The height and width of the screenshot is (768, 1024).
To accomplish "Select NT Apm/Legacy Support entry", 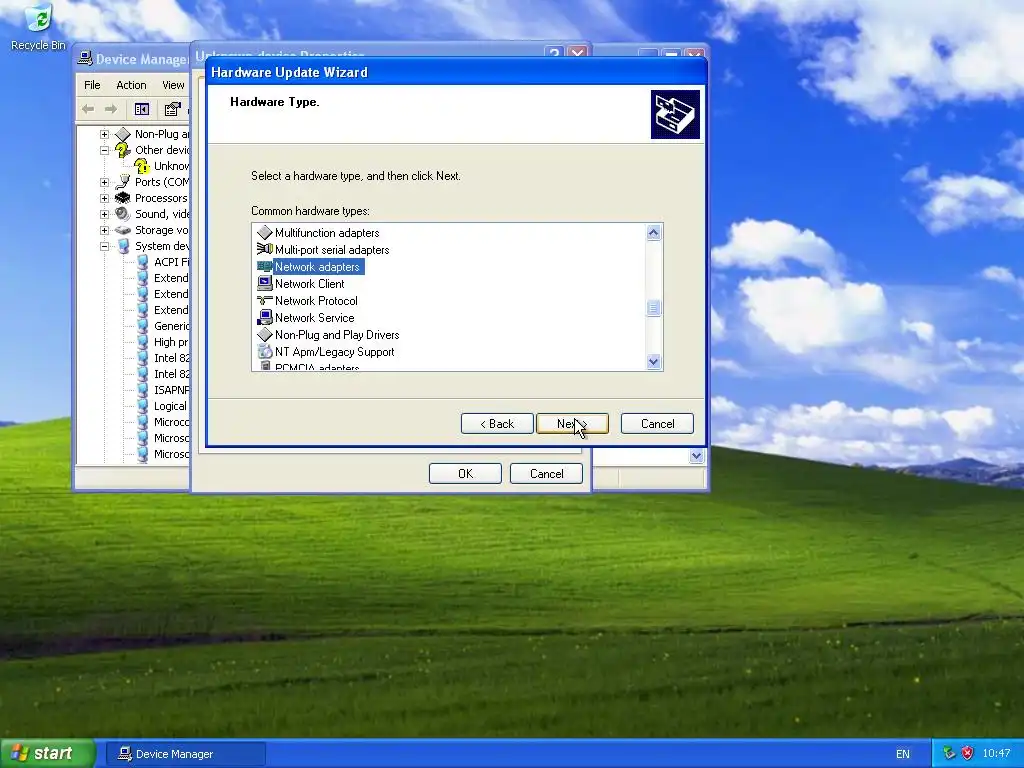I will pyautogui.click(x=334, y=352).
